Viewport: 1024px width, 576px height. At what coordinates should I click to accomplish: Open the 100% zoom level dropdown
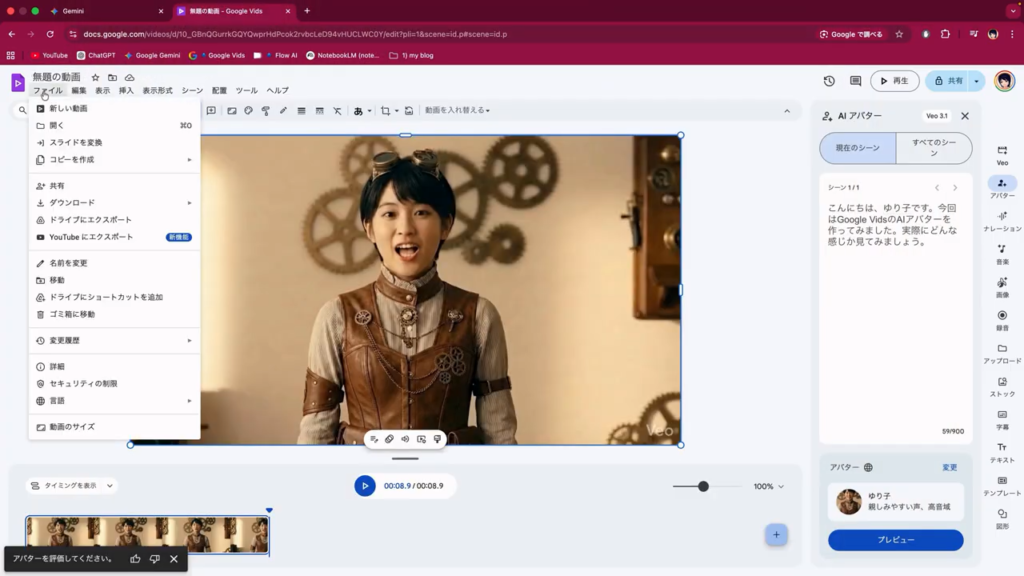[768, 487]
